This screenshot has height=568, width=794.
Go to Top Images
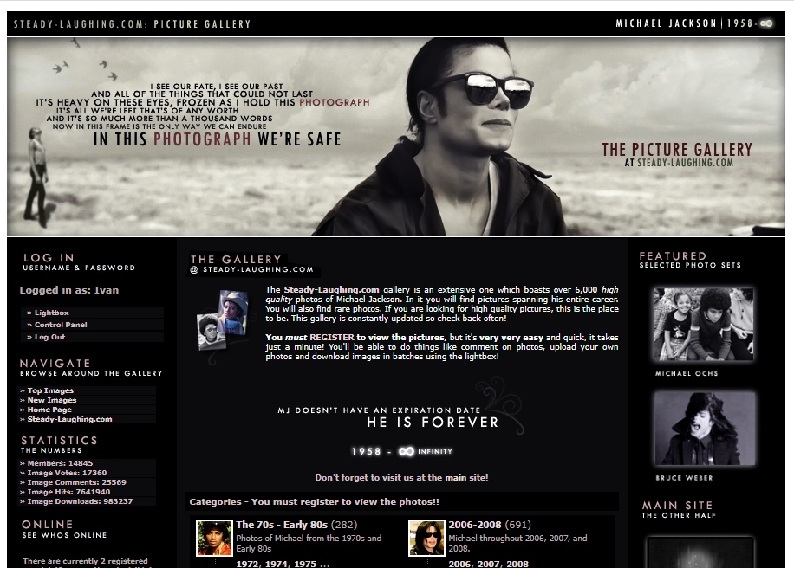50,390
